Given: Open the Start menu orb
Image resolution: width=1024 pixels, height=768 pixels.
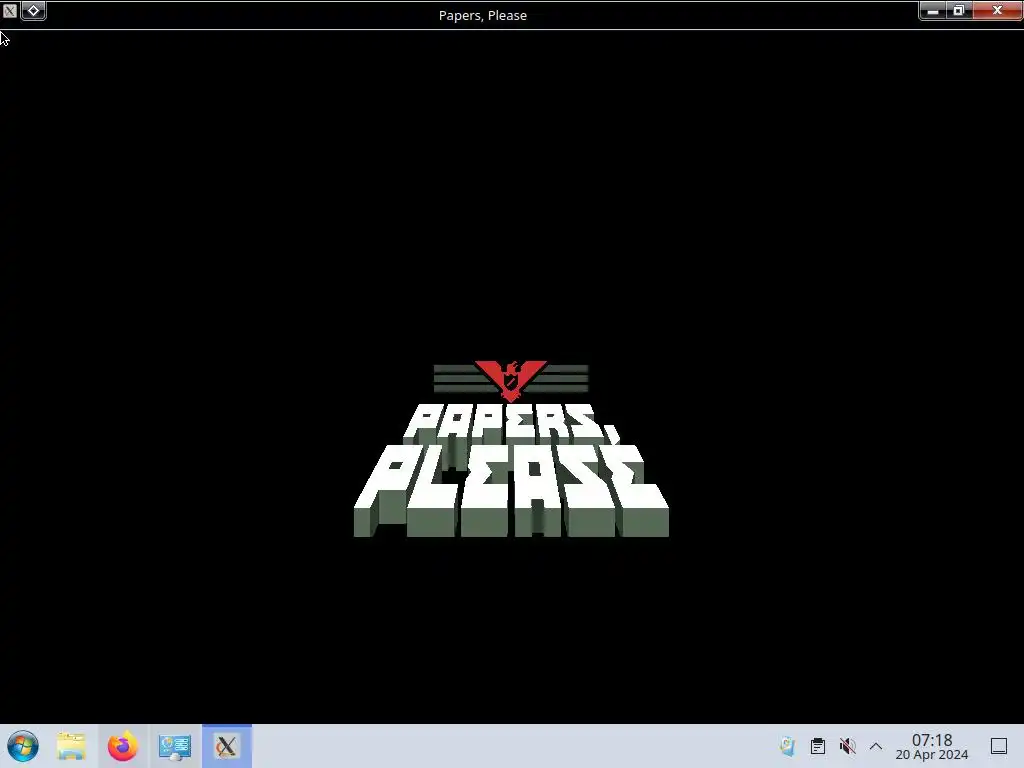Looking at the screenshot, I should tap(23, 746).
